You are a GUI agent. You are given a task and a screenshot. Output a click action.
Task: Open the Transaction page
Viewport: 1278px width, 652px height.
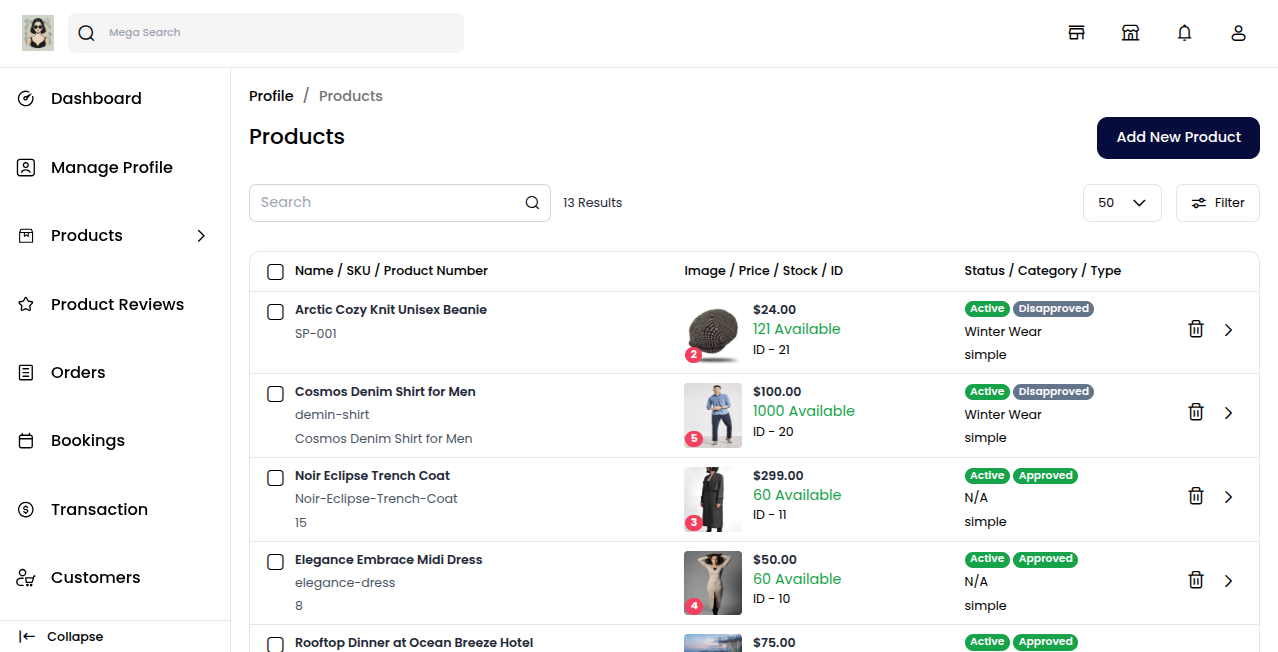coord(99,509)
